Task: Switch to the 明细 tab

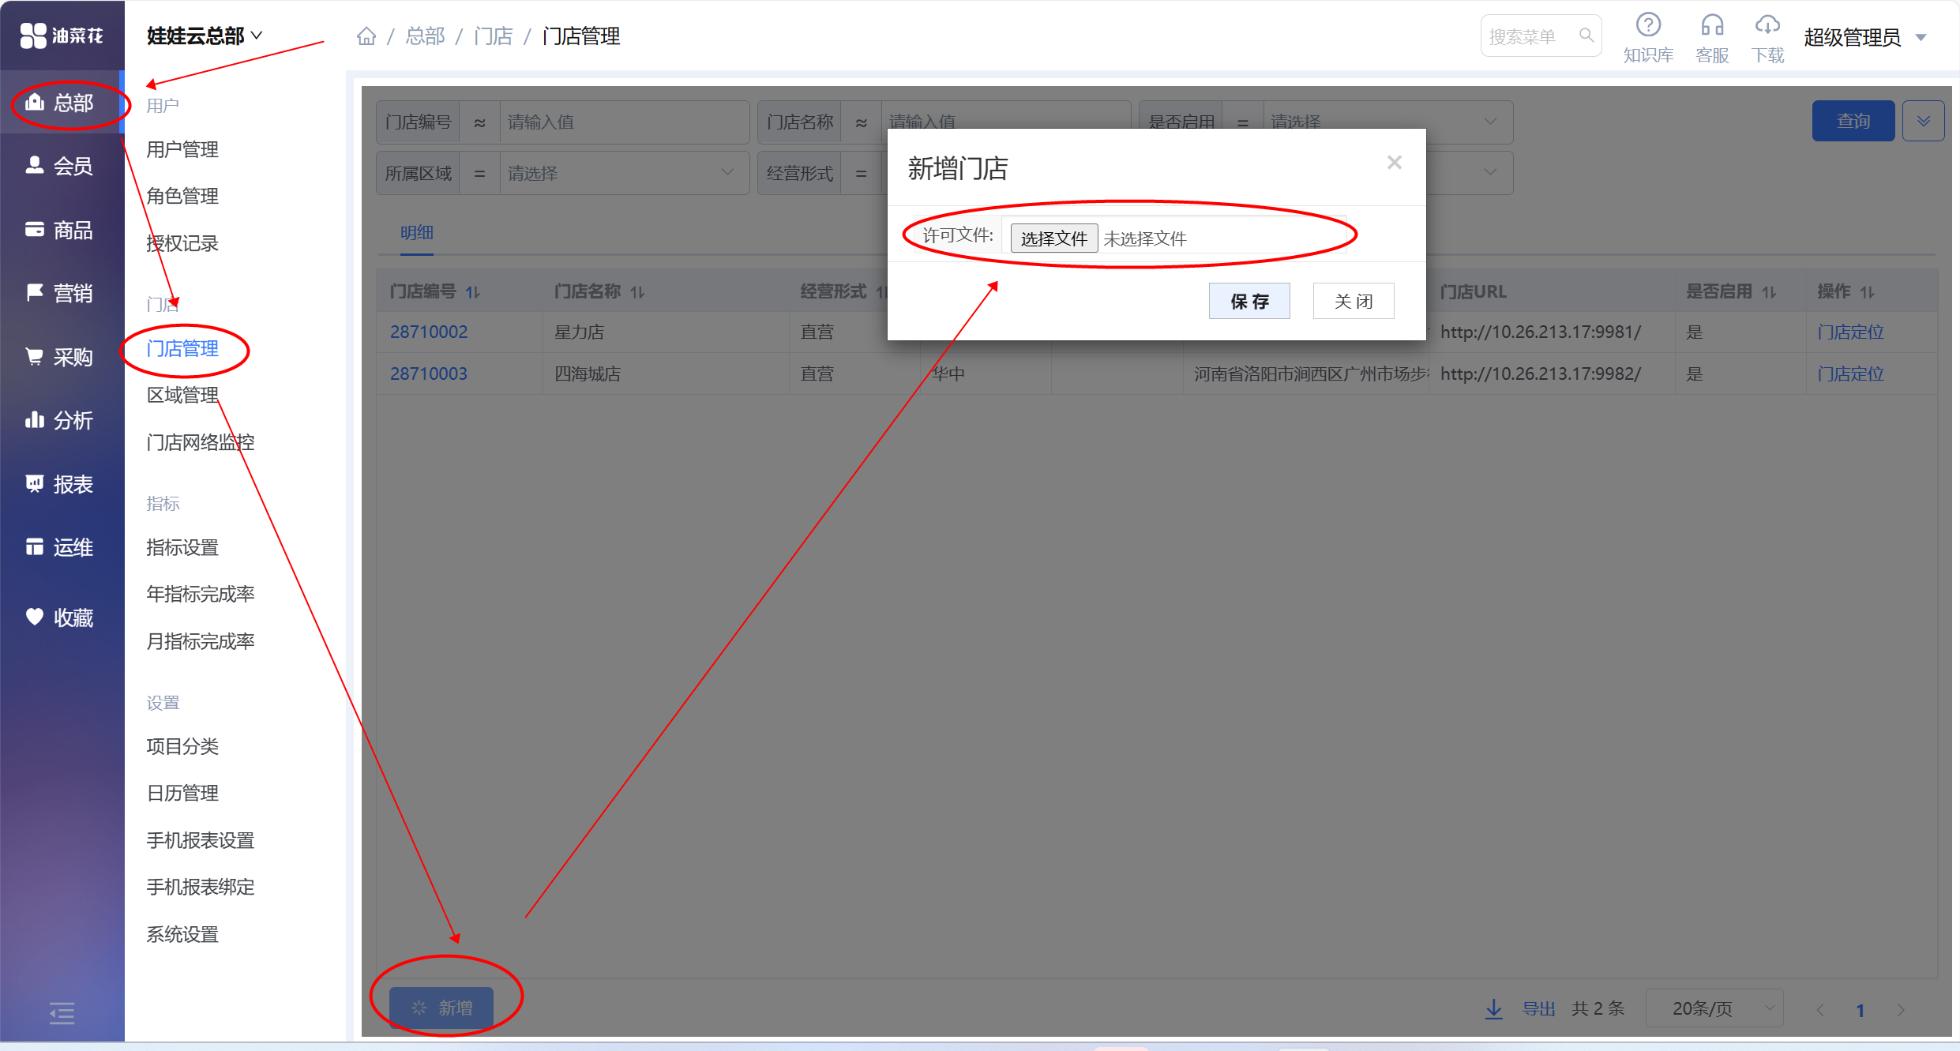Action: click(x=416, y=232)
